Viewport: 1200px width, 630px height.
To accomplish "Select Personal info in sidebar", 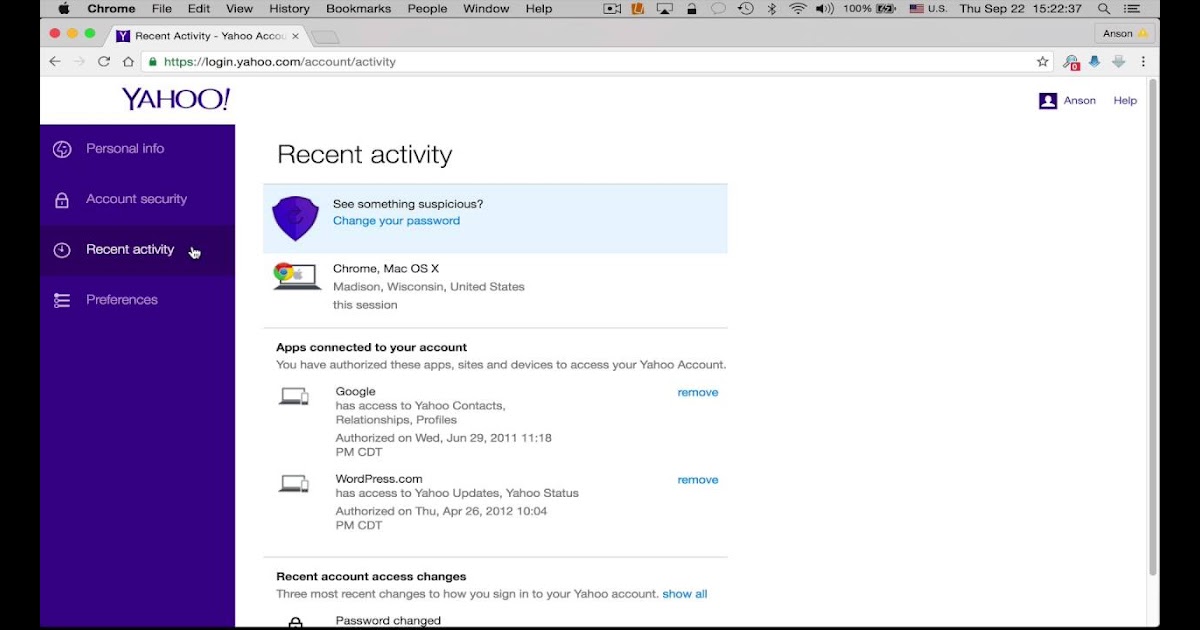I will 137,149.
